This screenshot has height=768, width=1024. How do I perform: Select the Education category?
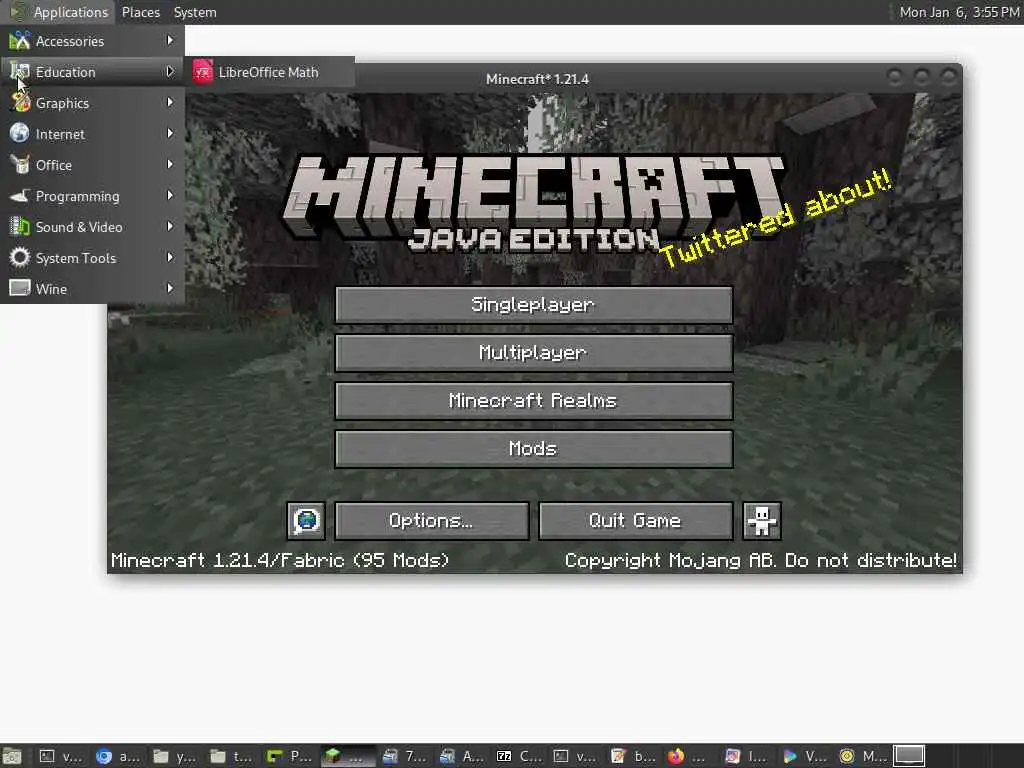pyautogui.click(x=92, y=72)
